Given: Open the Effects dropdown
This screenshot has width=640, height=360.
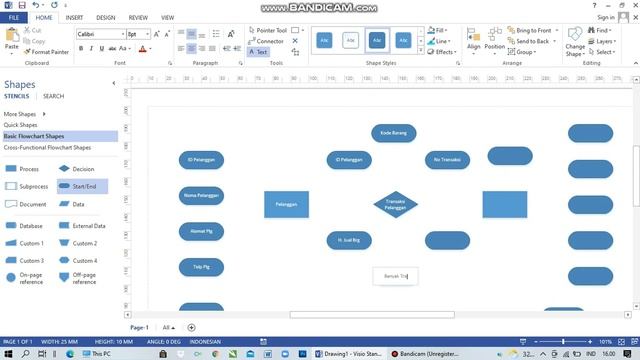Looking at the screenshot, I should 442,52.
